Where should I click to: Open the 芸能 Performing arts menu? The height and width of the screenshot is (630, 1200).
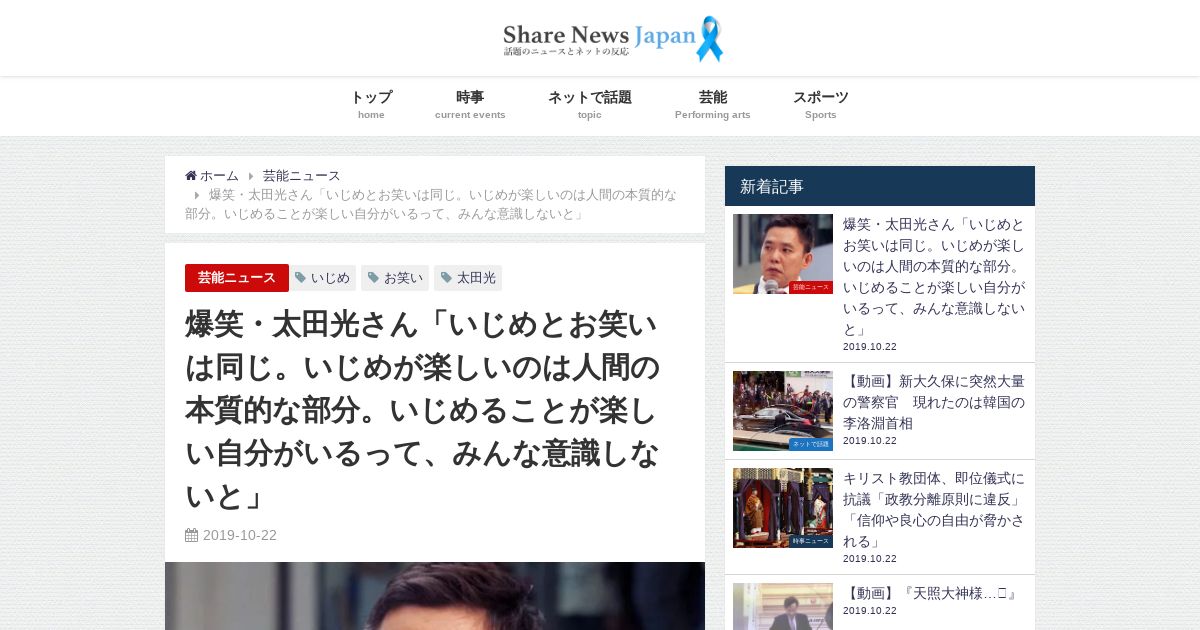tap(713, 105)
